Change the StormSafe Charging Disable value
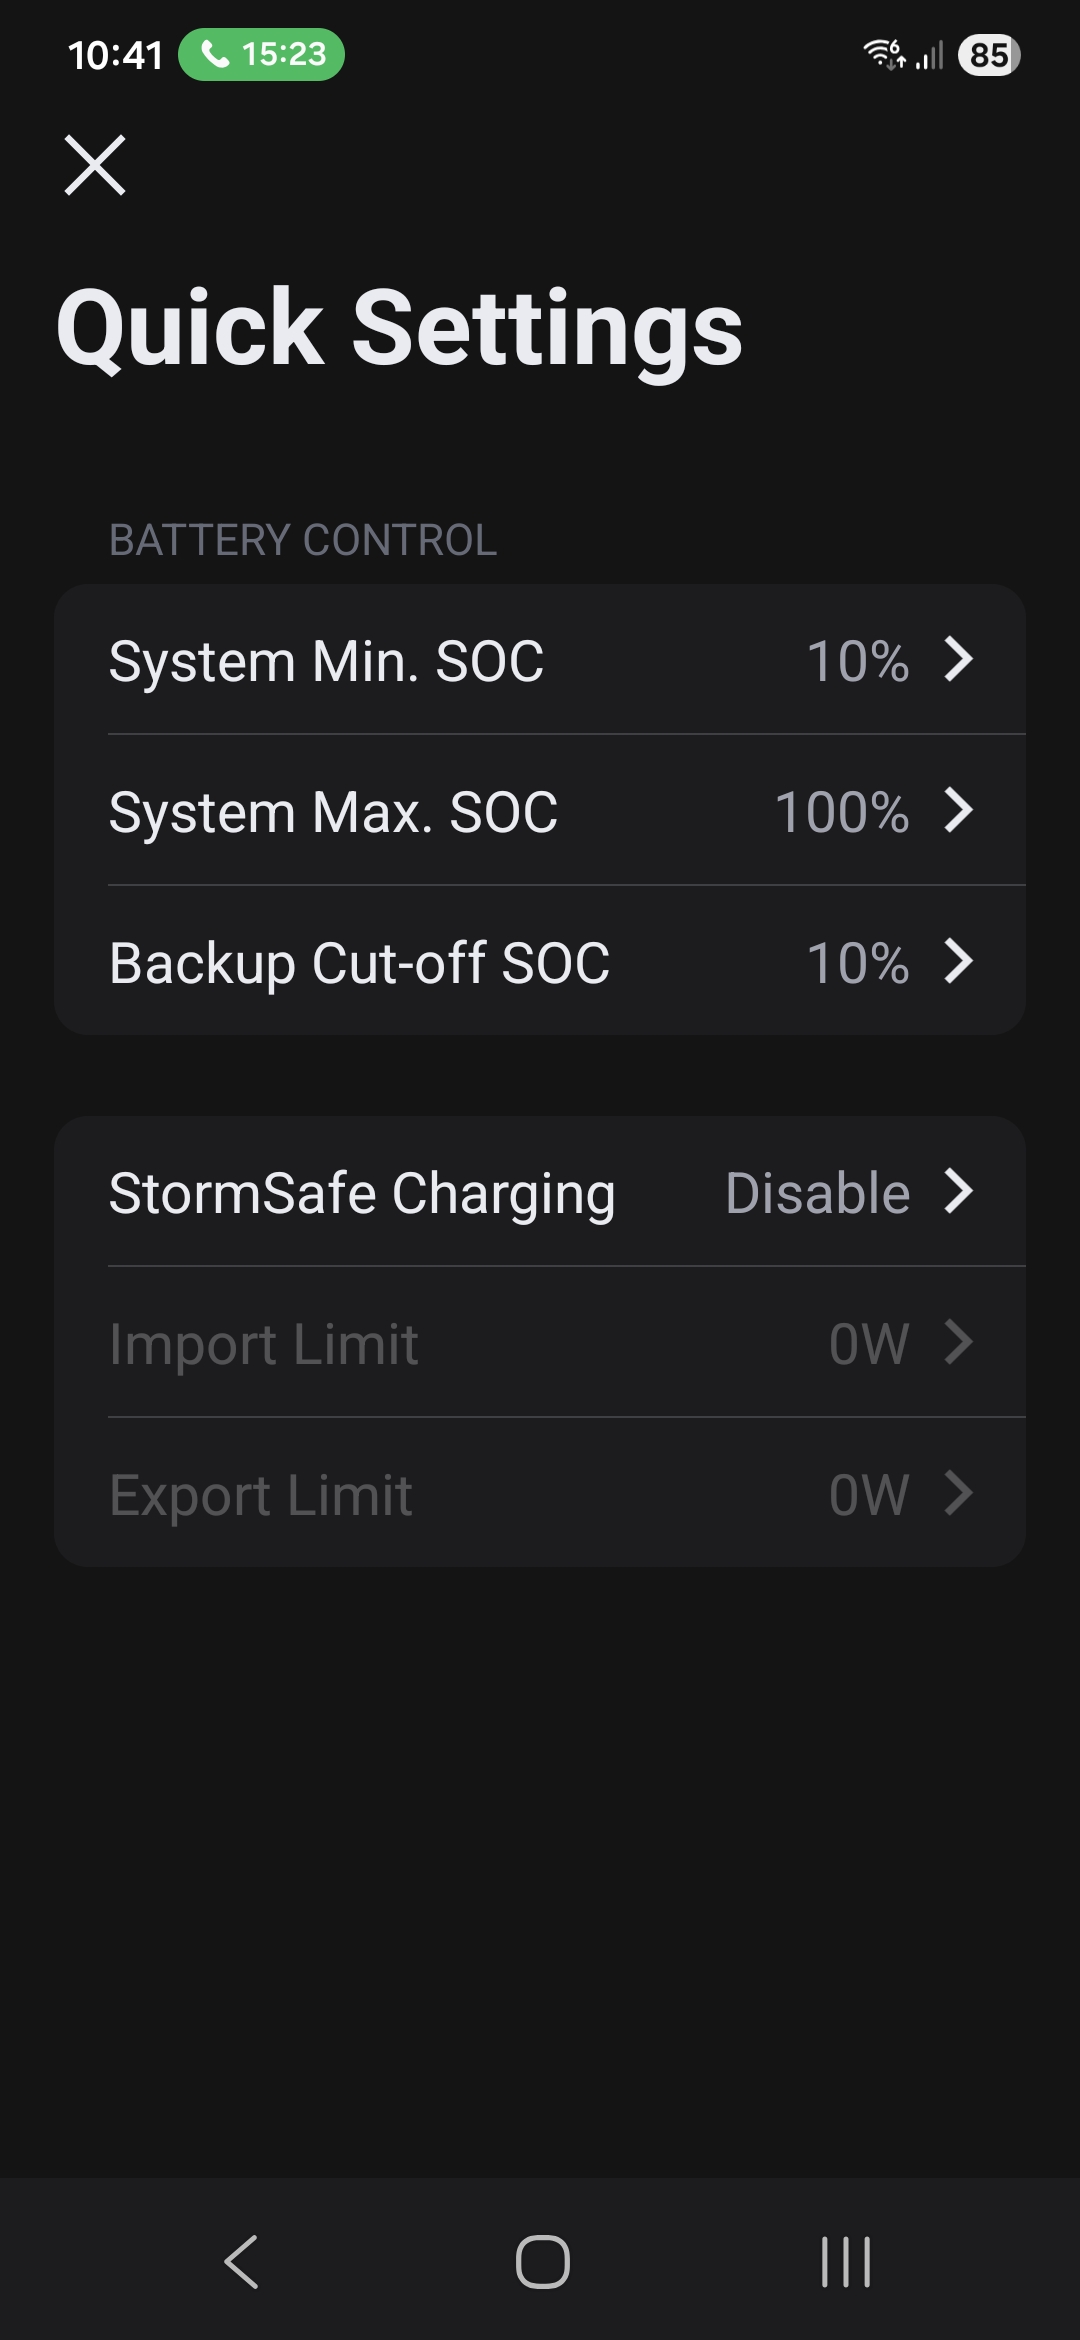This screenshot has height=2340, width=1080. (817, 1193)
